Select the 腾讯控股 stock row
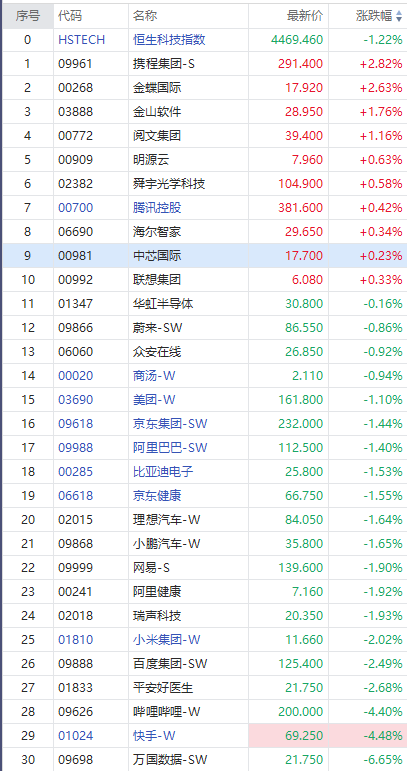407x771 pixels. click(204, 208)
